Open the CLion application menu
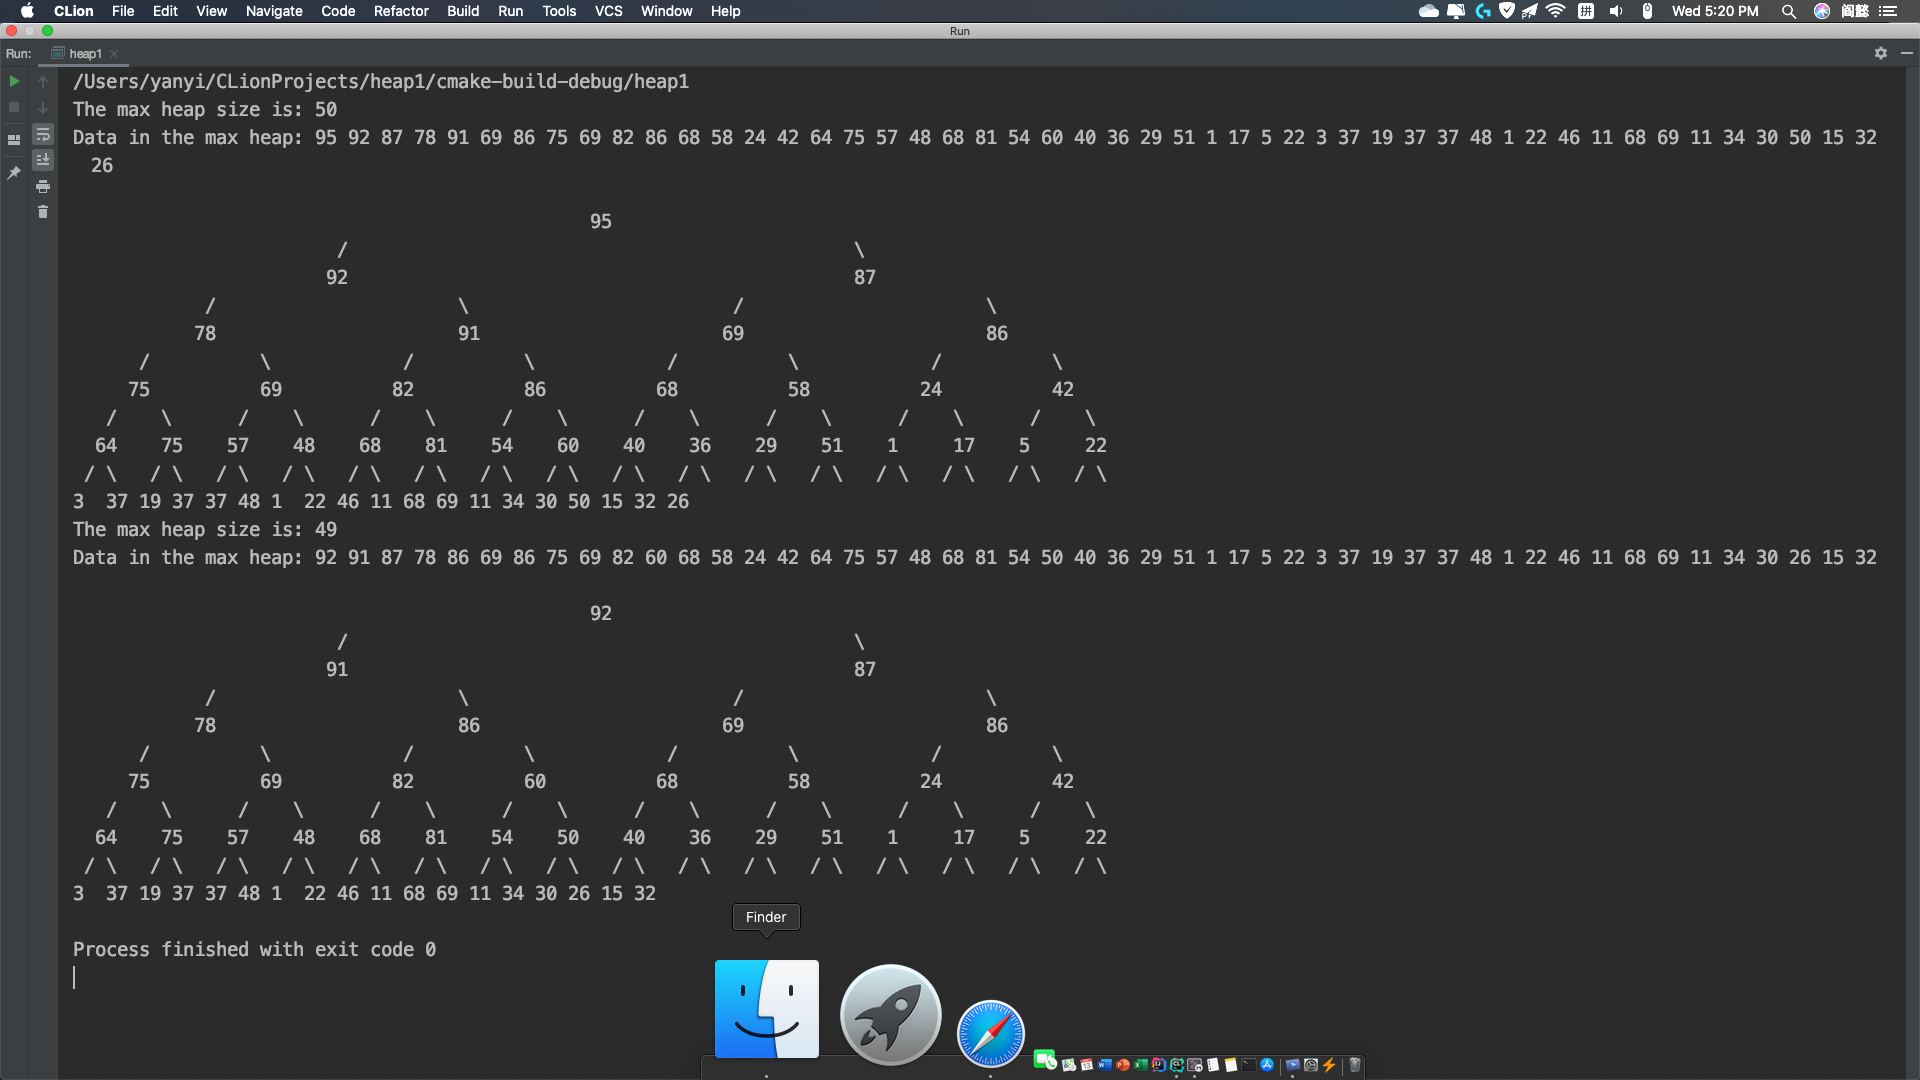Viewport: 1920px width, 1080px height. pyautogui.click(x=73, y=11)
